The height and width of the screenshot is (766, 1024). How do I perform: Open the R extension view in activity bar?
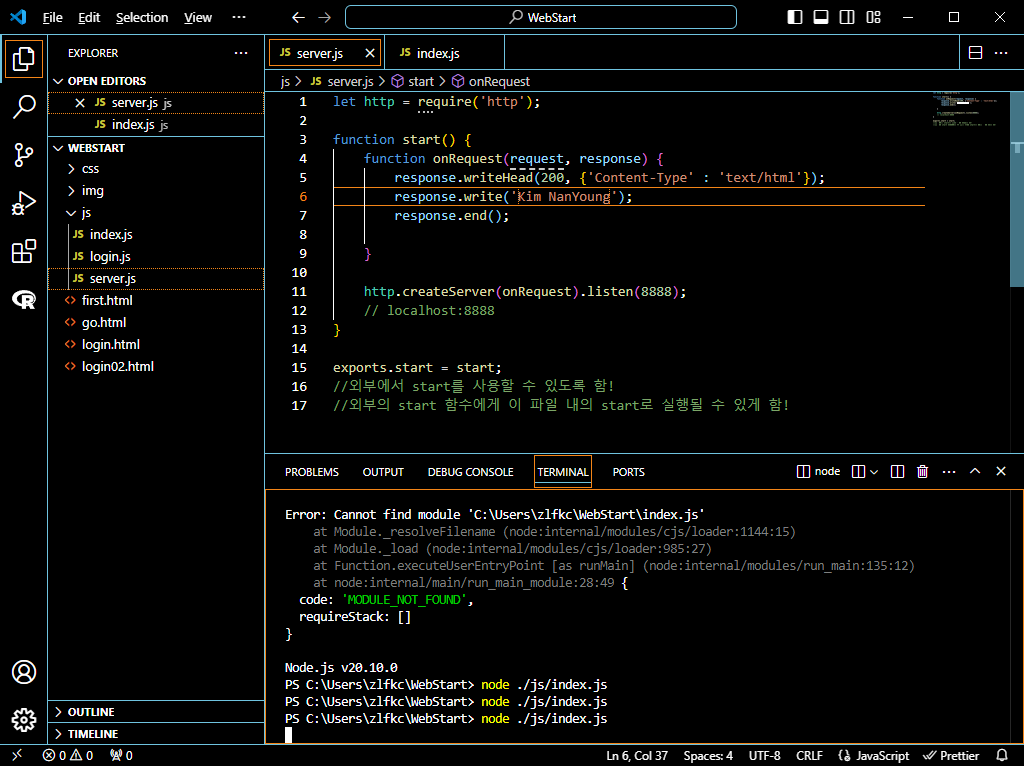(x=24, y=300)
